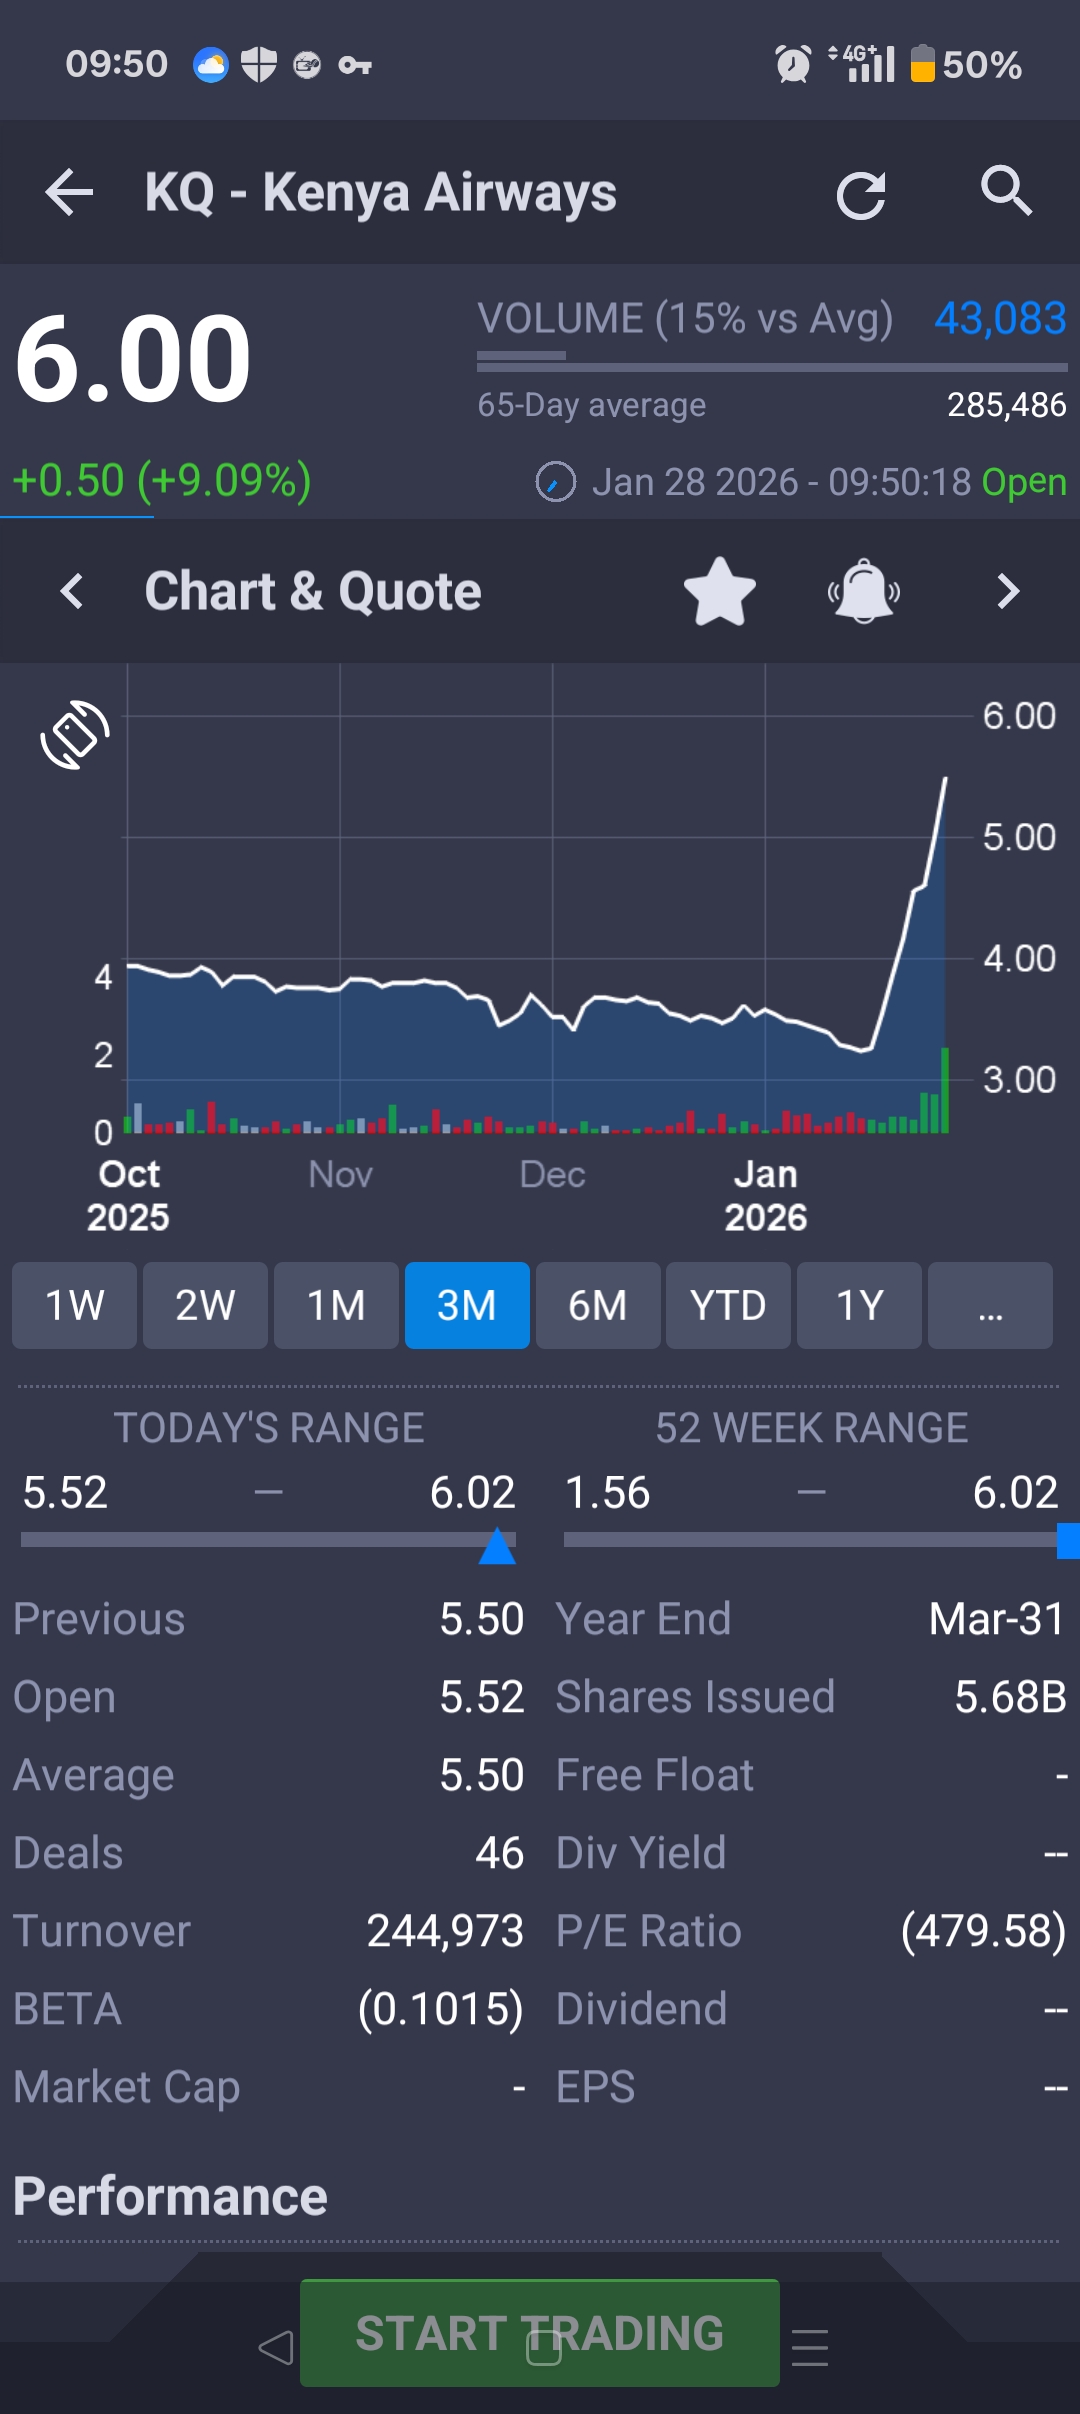Select the 2W chart range
The image size is (1080, 2414).
(205, 1305)
